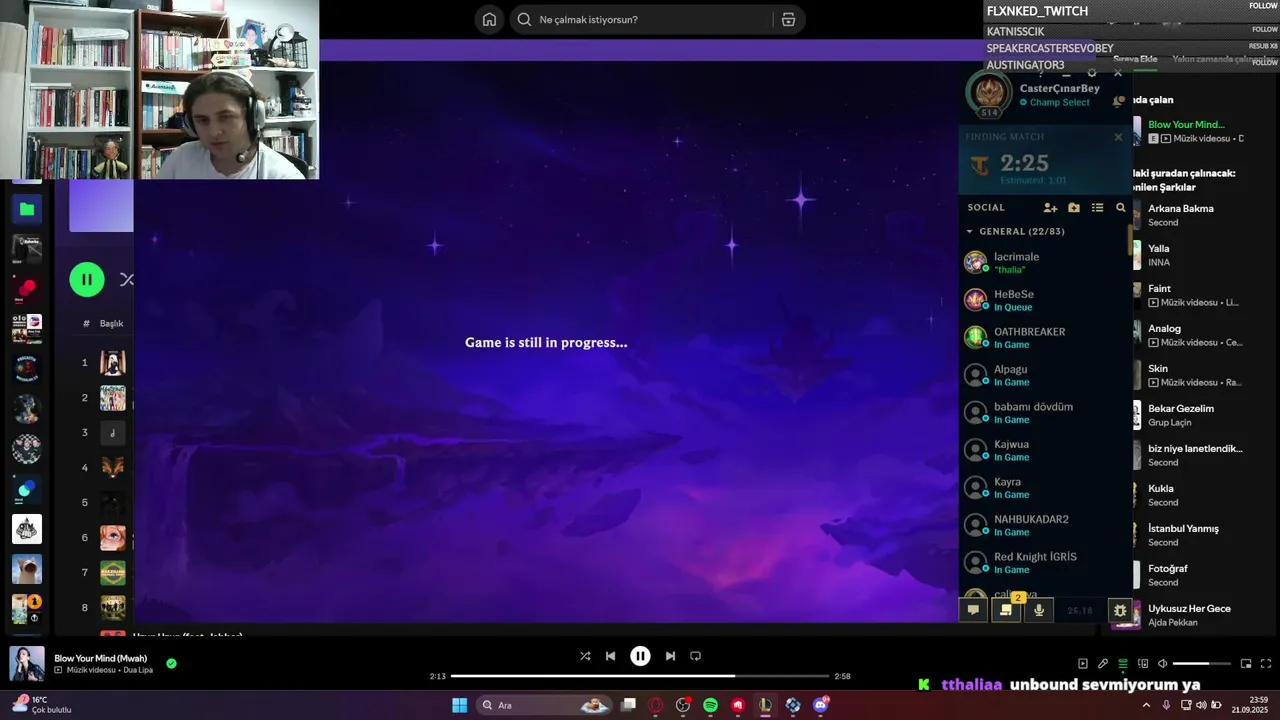Open CasterÇınarBey profile summoner icon
This screenshot has height=720, width=1280.
[x=990, y=94]
